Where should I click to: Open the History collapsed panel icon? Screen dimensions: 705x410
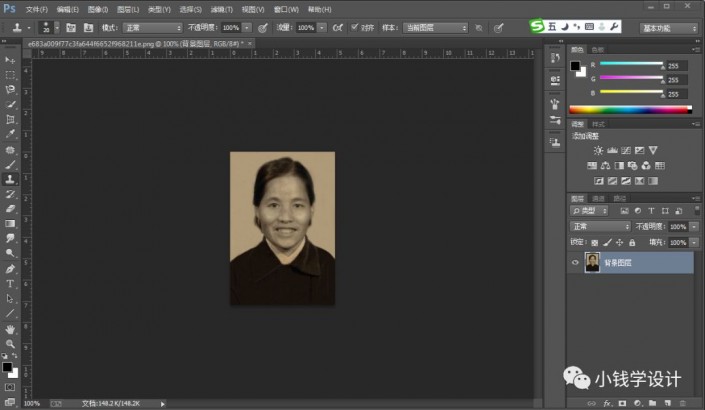point(555,58)
